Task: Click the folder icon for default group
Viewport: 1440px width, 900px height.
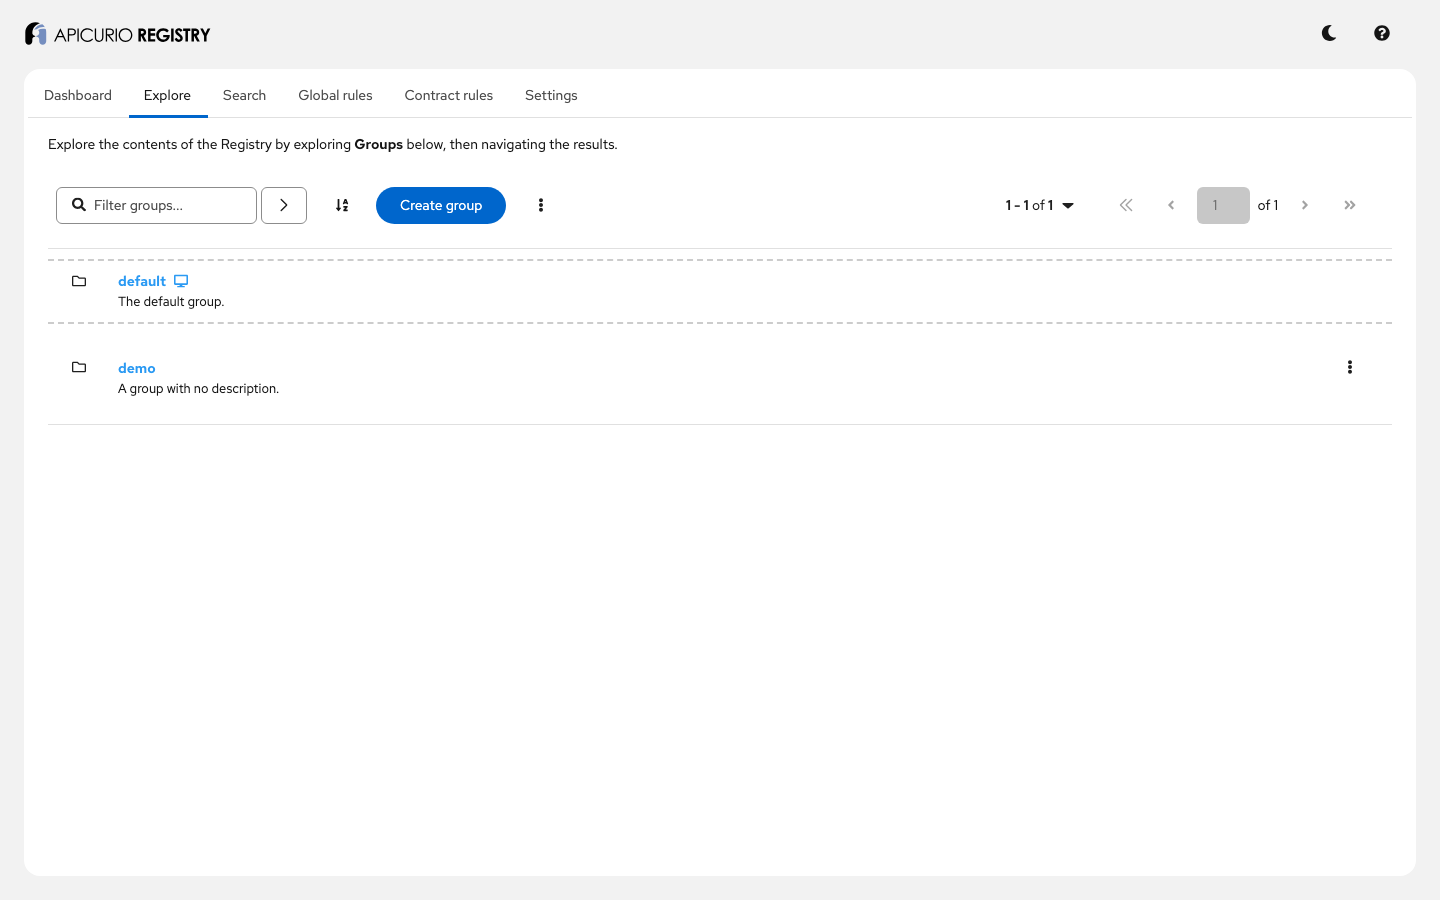Action: [79, 281]
